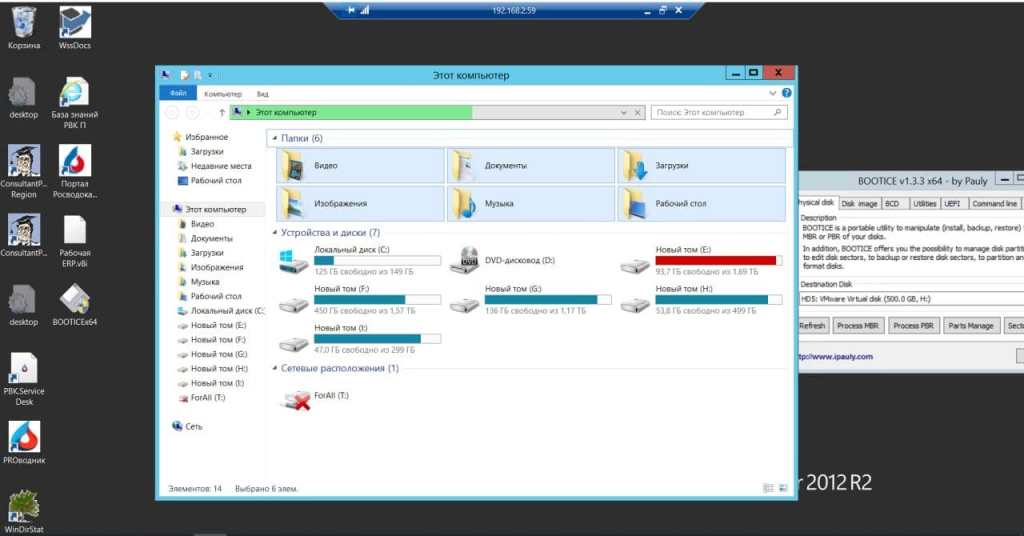Open the Destination Disk combo box
Screen dimensions: 1024x536
click(911, 298)
